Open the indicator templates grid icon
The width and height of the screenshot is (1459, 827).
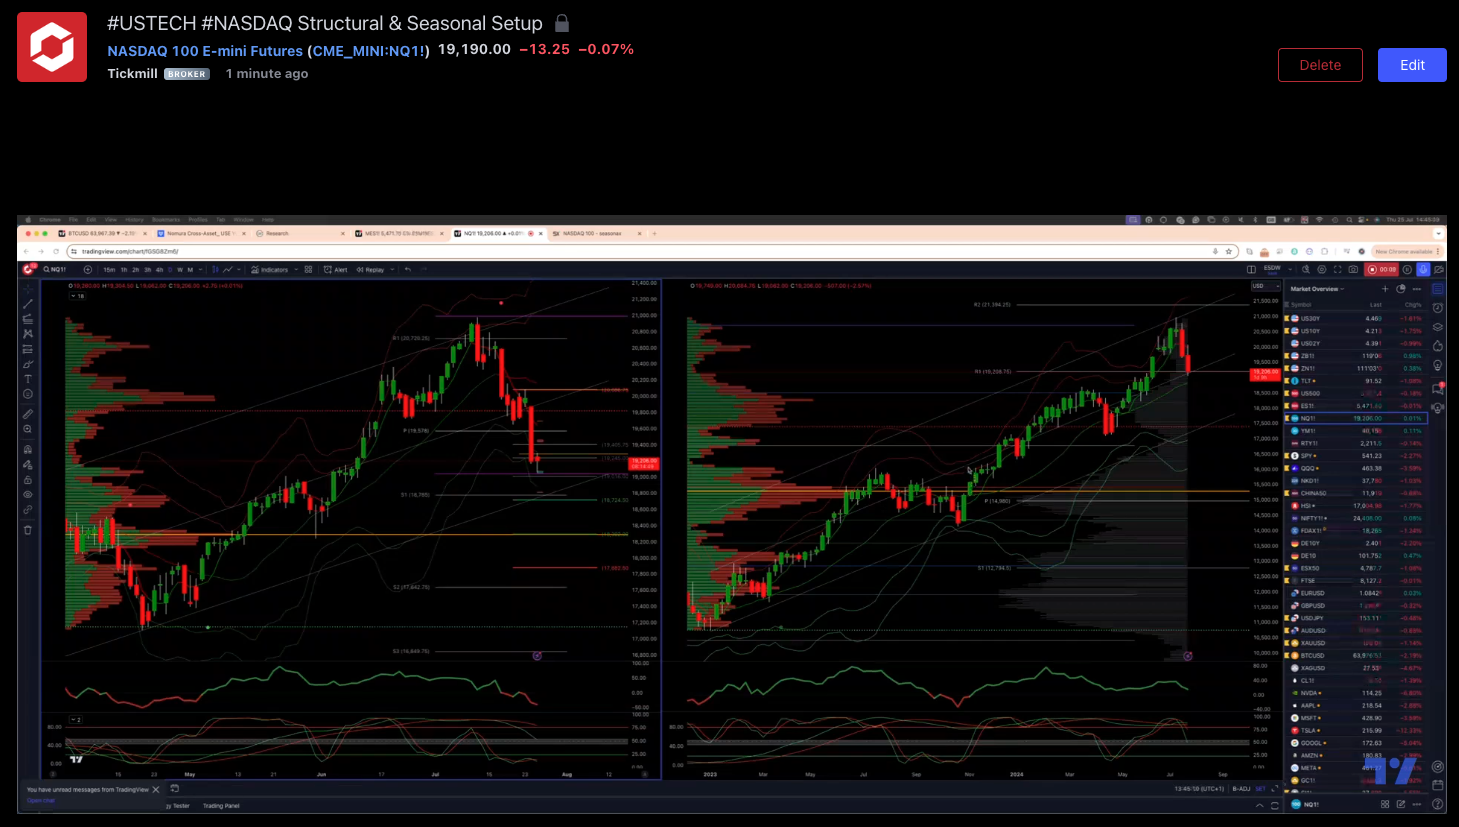coord(308,269)
